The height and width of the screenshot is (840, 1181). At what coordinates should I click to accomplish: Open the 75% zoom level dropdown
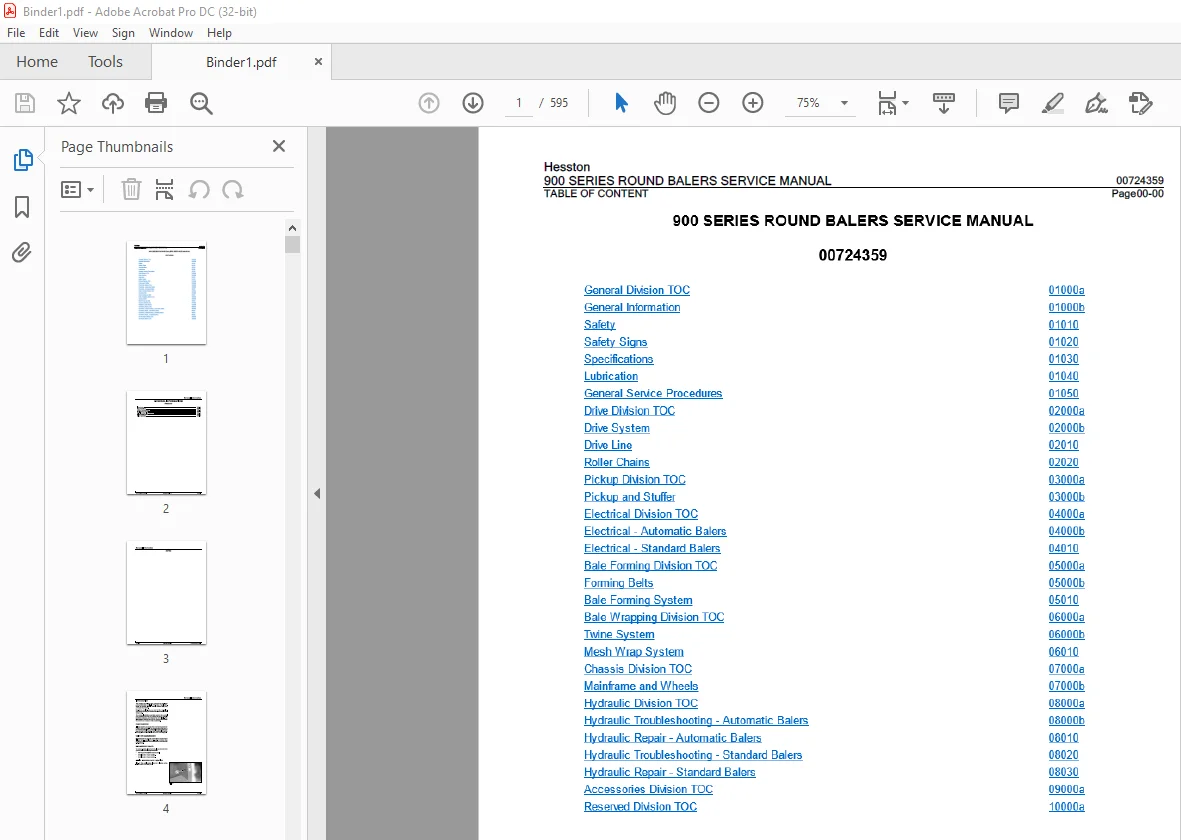coord(844,103)
